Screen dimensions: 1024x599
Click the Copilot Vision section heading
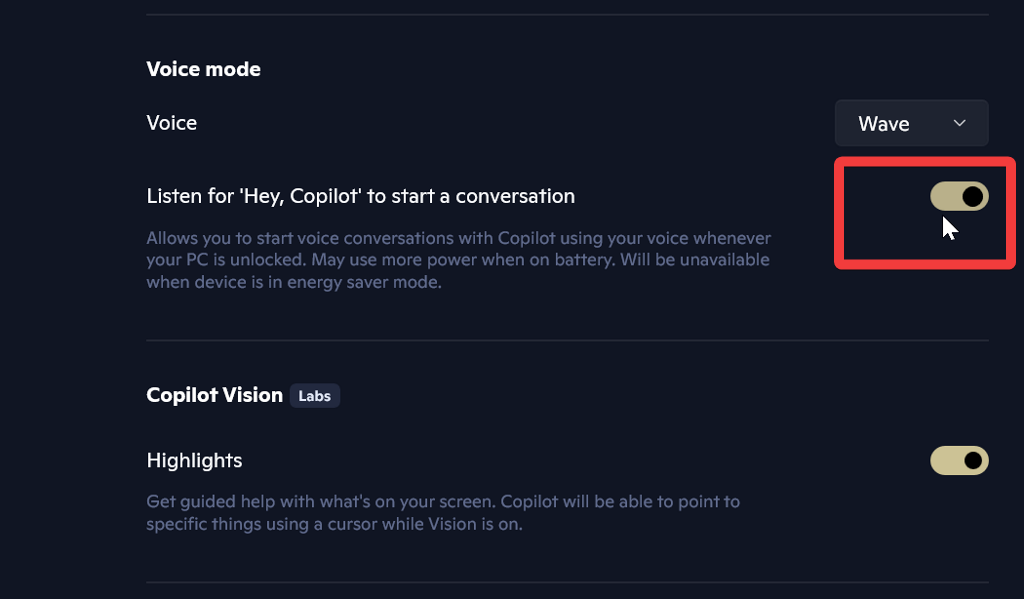tap(214, 395)
